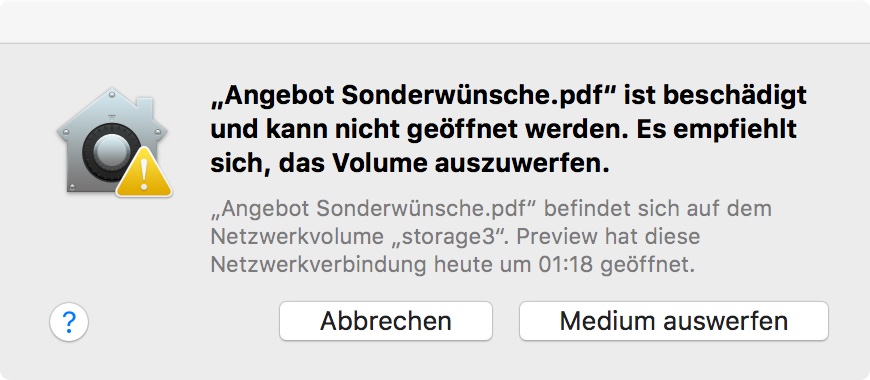The width and height of the screenshot is (870, 380).
Task: Click the word "Netzwerkvolume" in the description
Action: (x=297, y=236)
